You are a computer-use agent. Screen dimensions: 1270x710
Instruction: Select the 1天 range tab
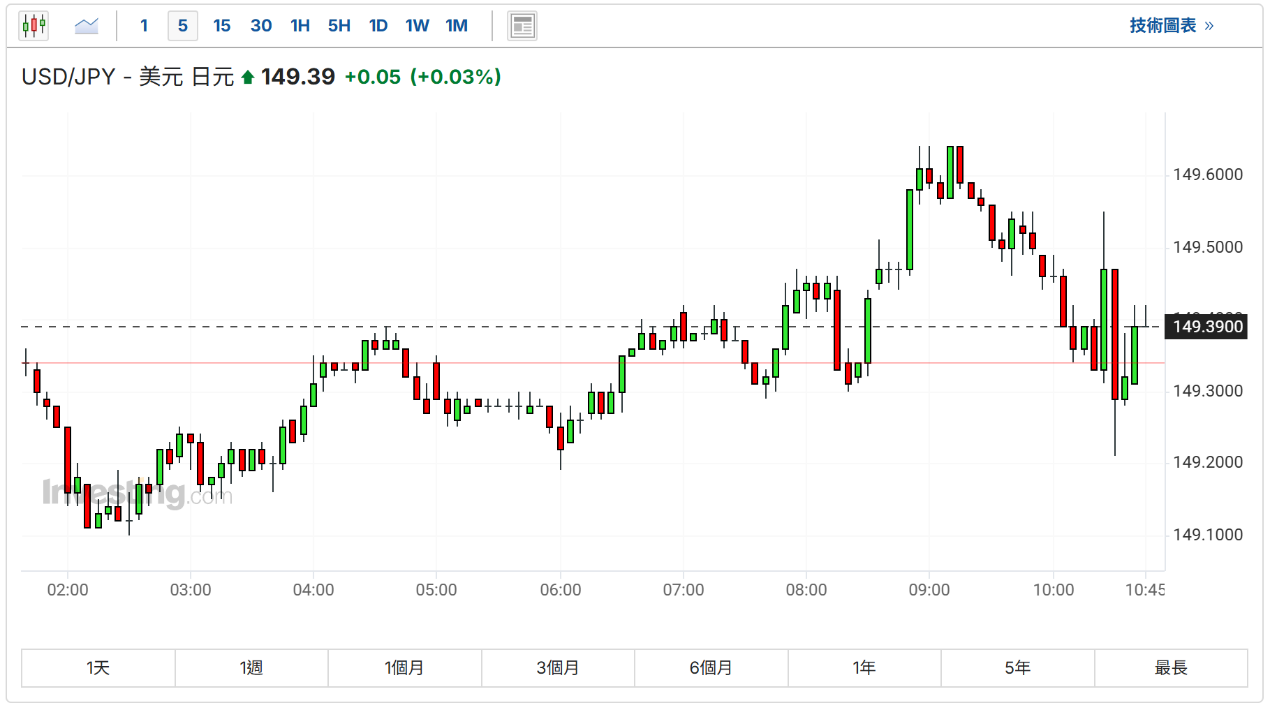pos(98,668)
